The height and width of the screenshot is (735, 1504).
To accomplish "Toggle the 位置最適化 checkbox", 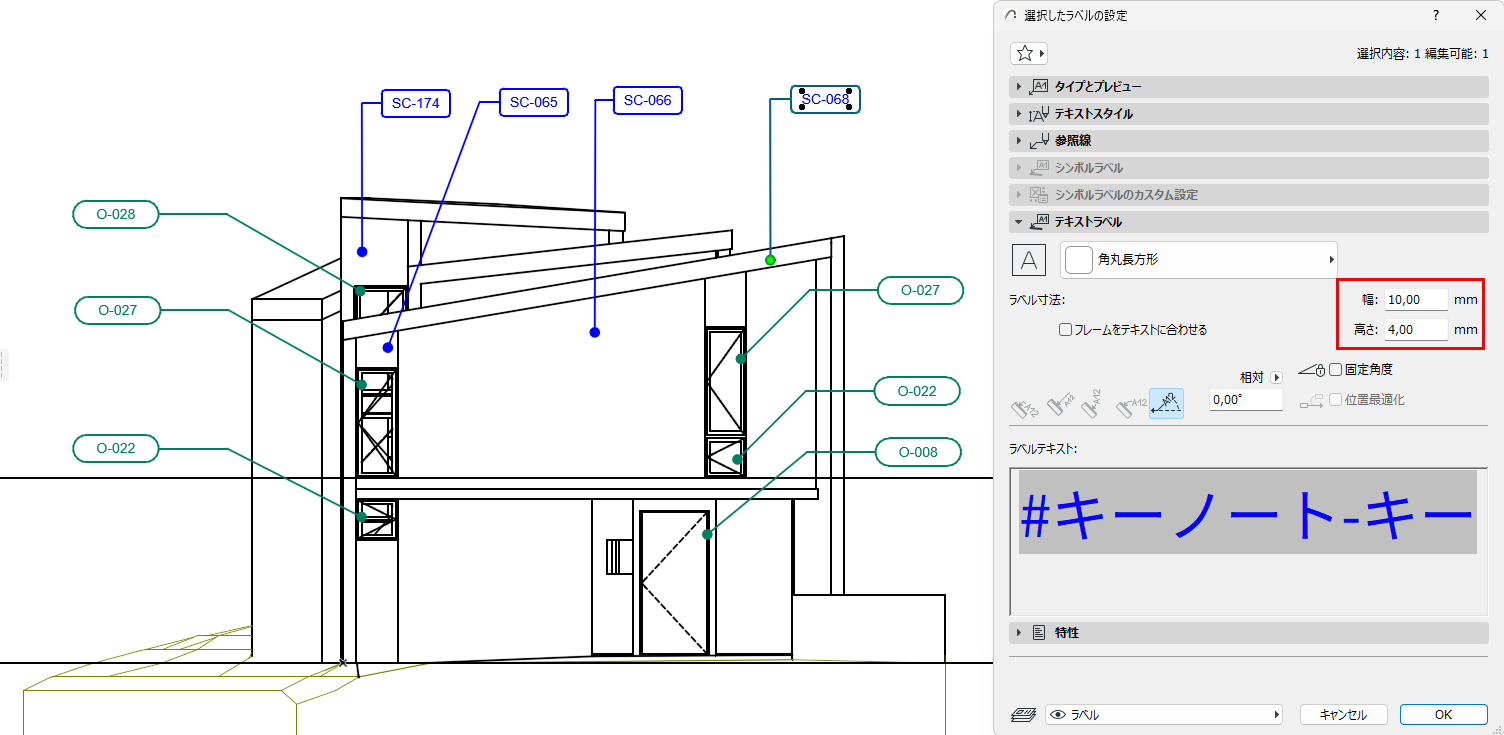I will (1337, 399).
